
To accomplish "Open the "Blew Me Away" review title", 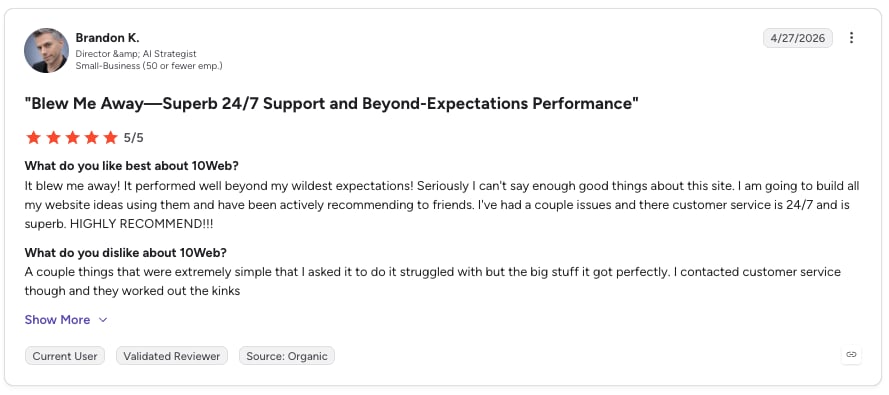I will tap(332, 104).
